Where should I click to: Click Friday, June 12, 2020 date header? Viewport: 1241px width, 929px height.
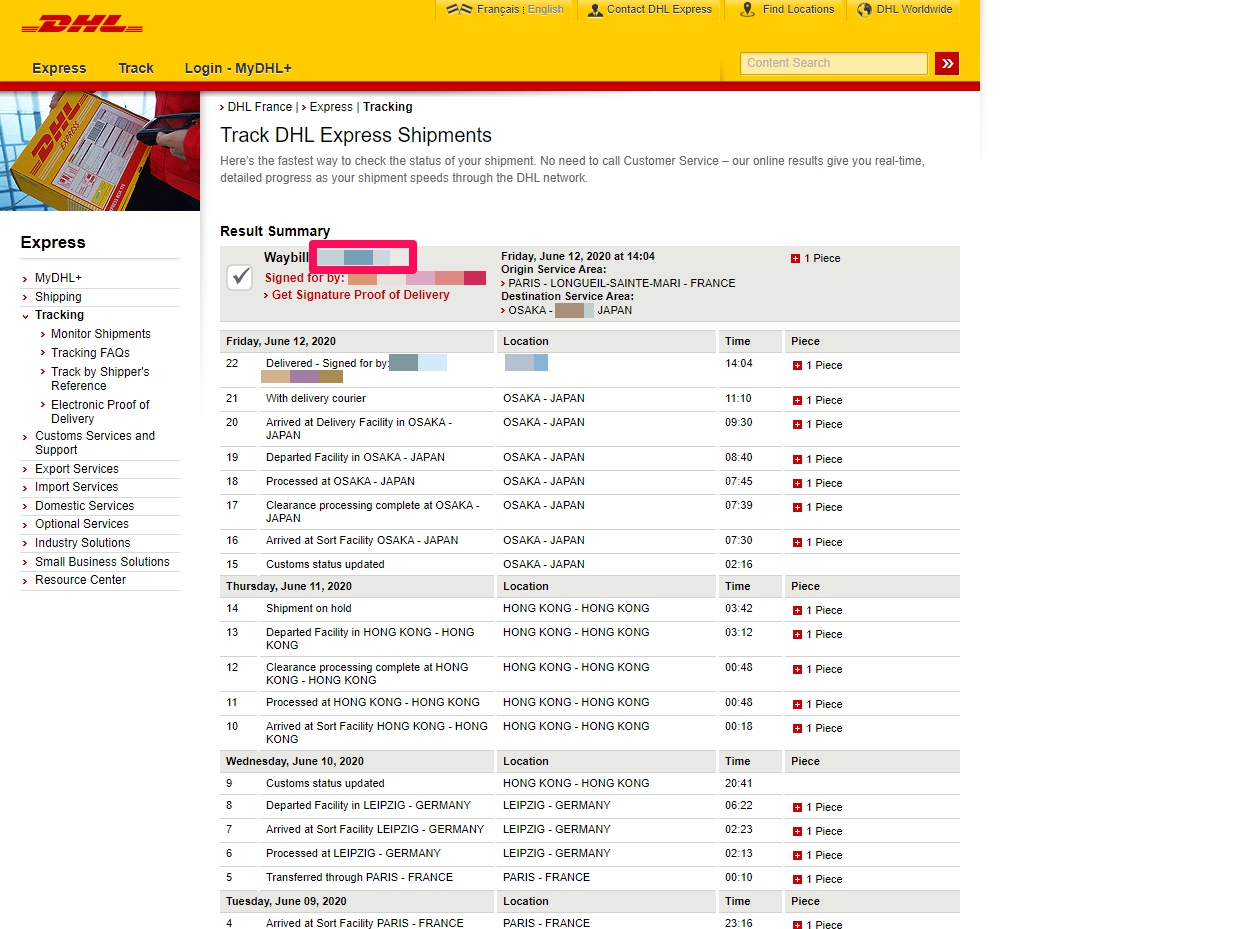click(x=281, y=342)
